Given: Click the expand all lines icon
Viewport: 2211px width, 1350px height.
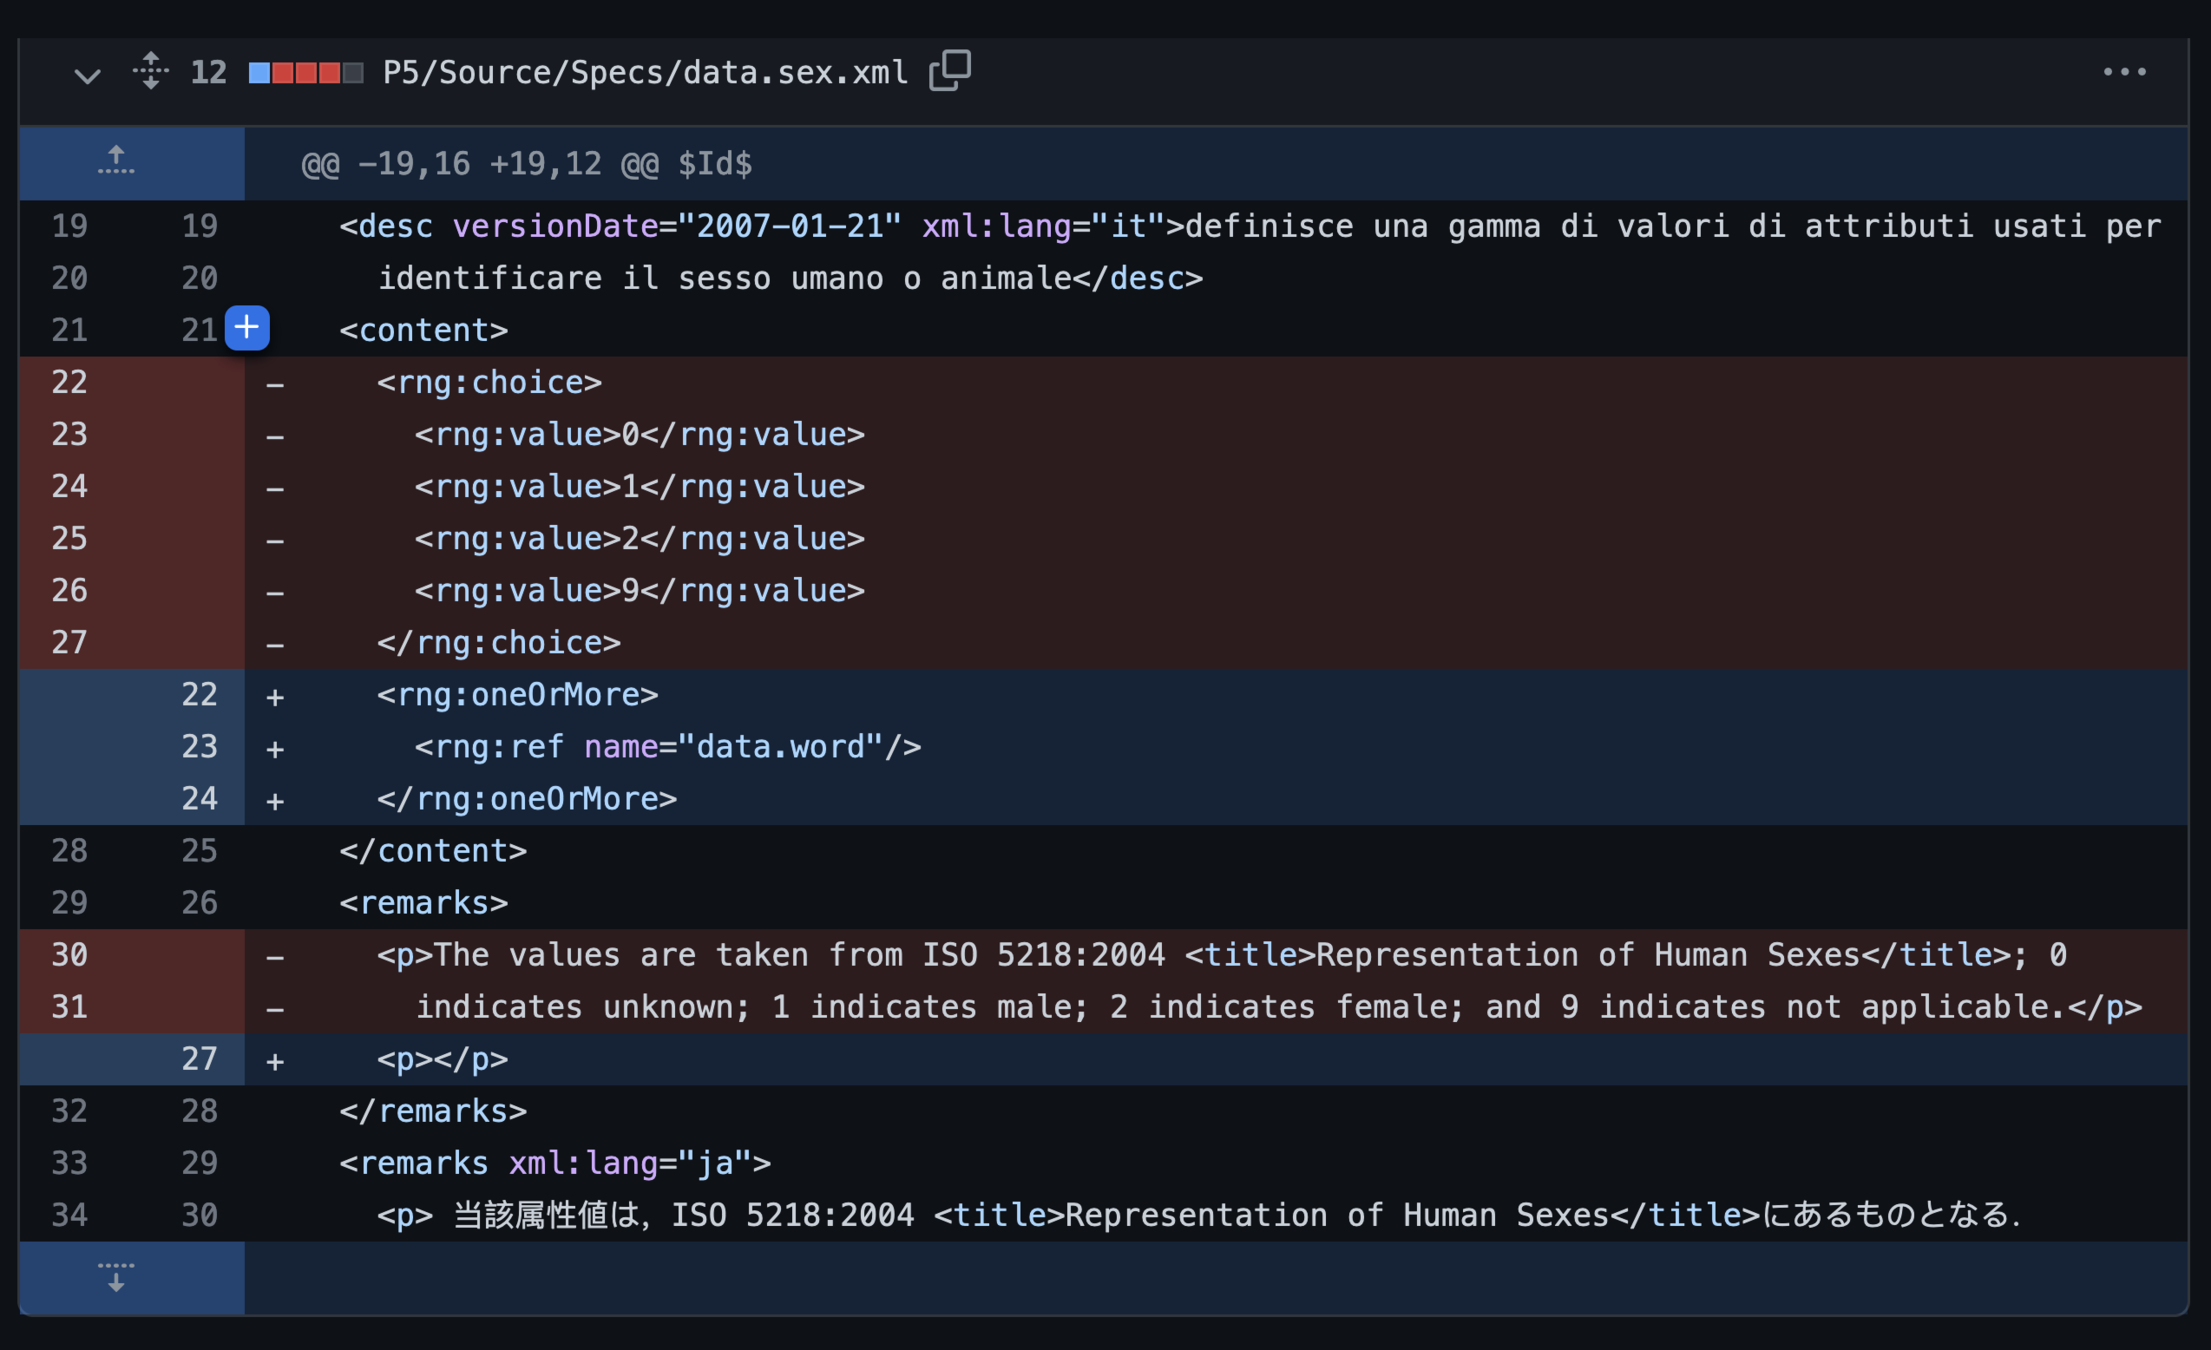Looking at the screenshot, I should 150,72.
